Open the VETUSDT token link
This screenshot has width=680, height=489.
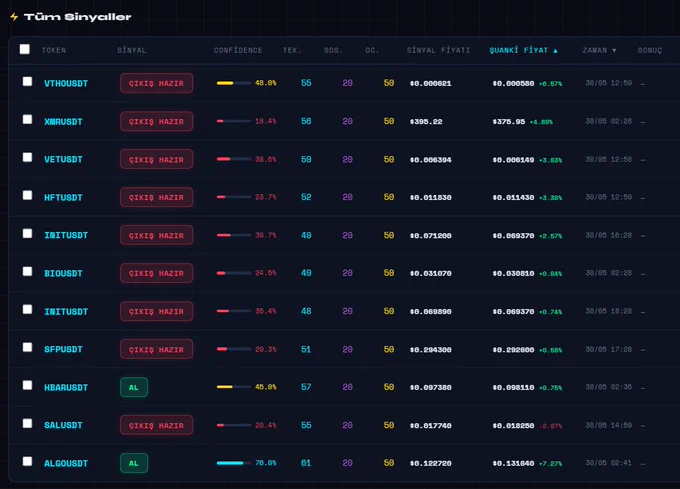point(63,159)
